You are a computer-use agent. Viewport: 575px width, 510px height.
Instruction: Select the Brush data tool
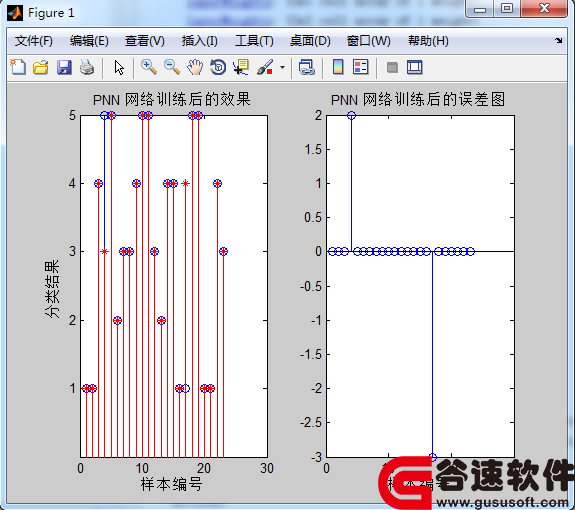pyautogui.click(x=265, y=67)
